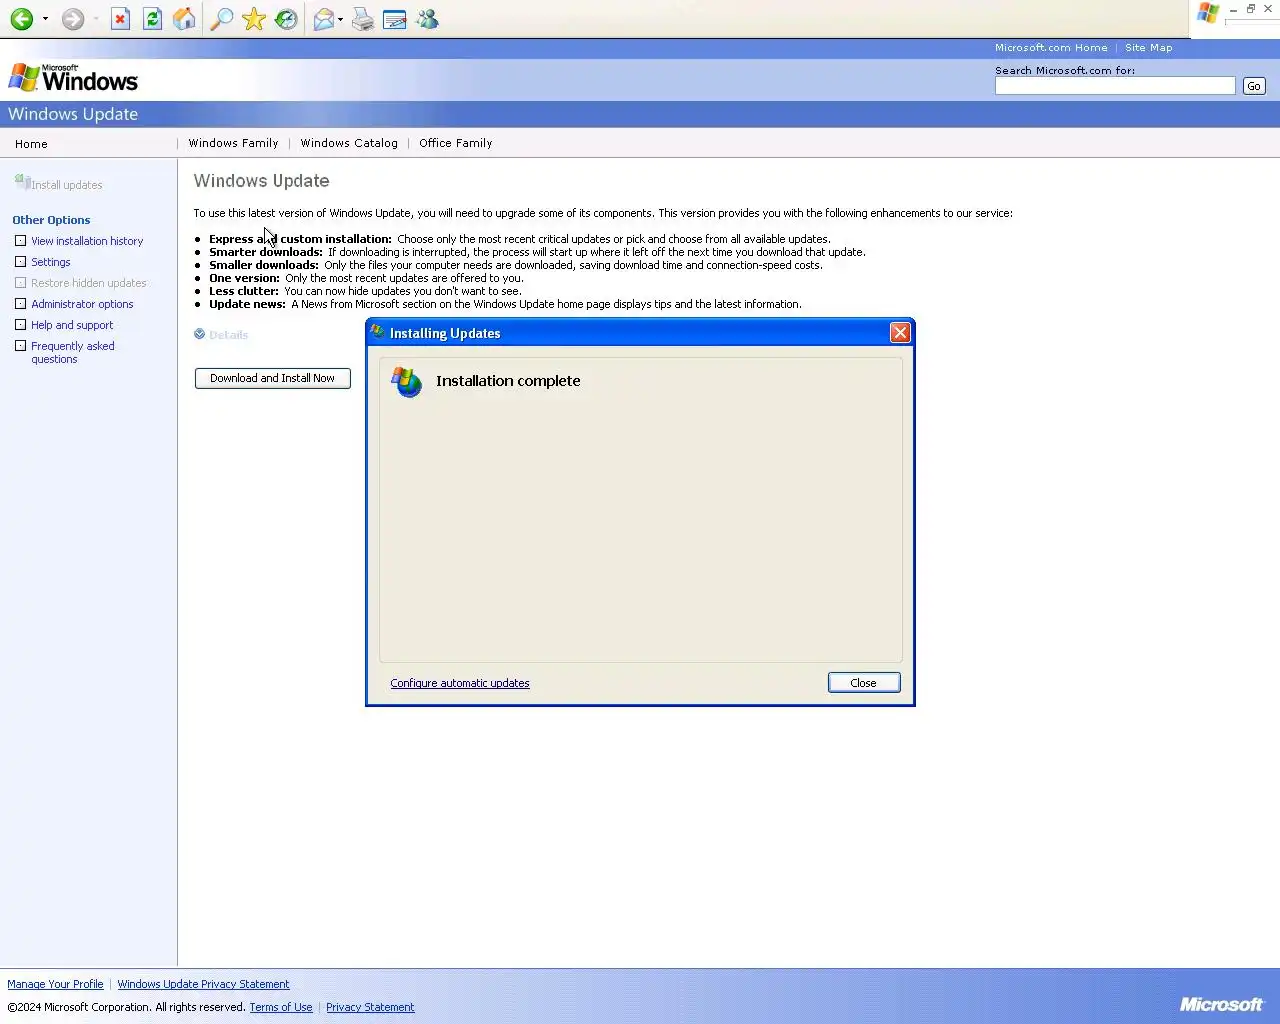The width and height of the screenshot is (1280, 1024).
Task: Open the Windows Family tab
Action: click(233, 143)
